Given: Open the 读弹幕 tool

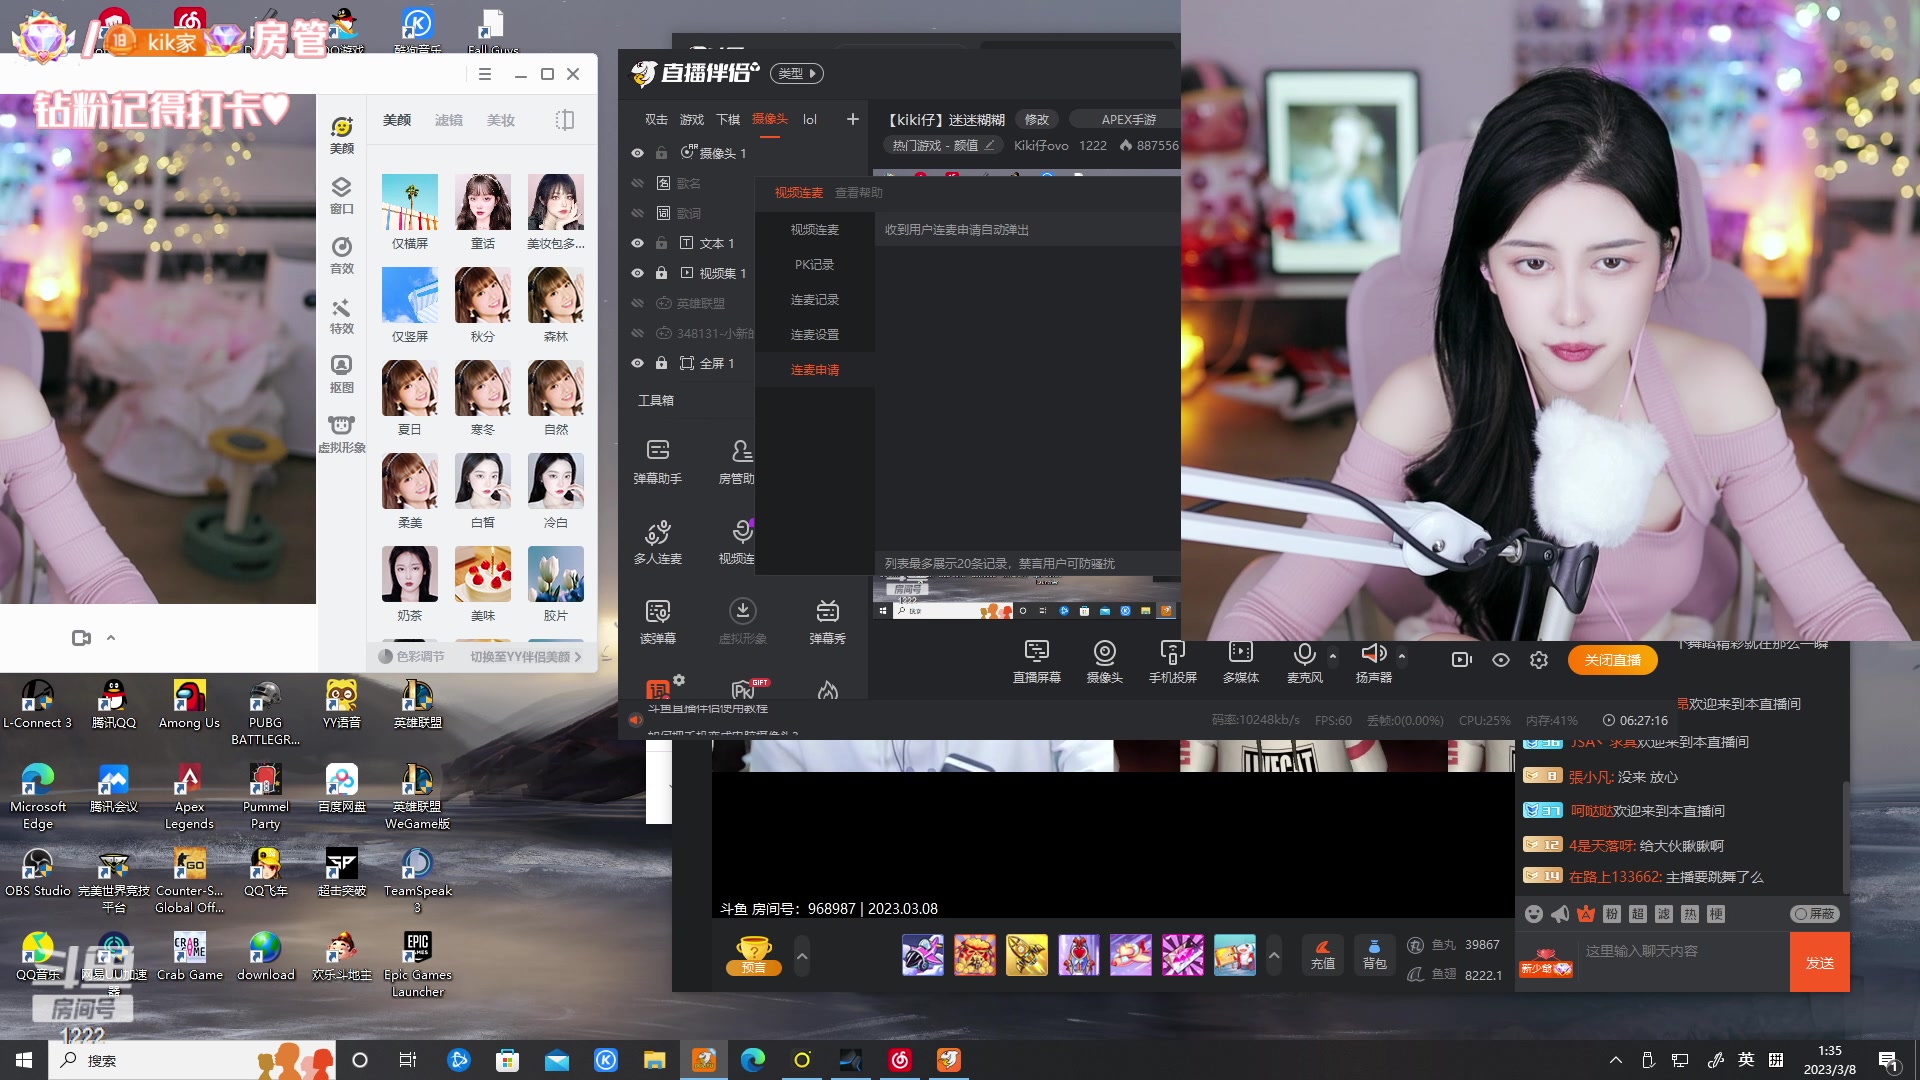Looking at the screenshot, I should (x=657, y=621).
